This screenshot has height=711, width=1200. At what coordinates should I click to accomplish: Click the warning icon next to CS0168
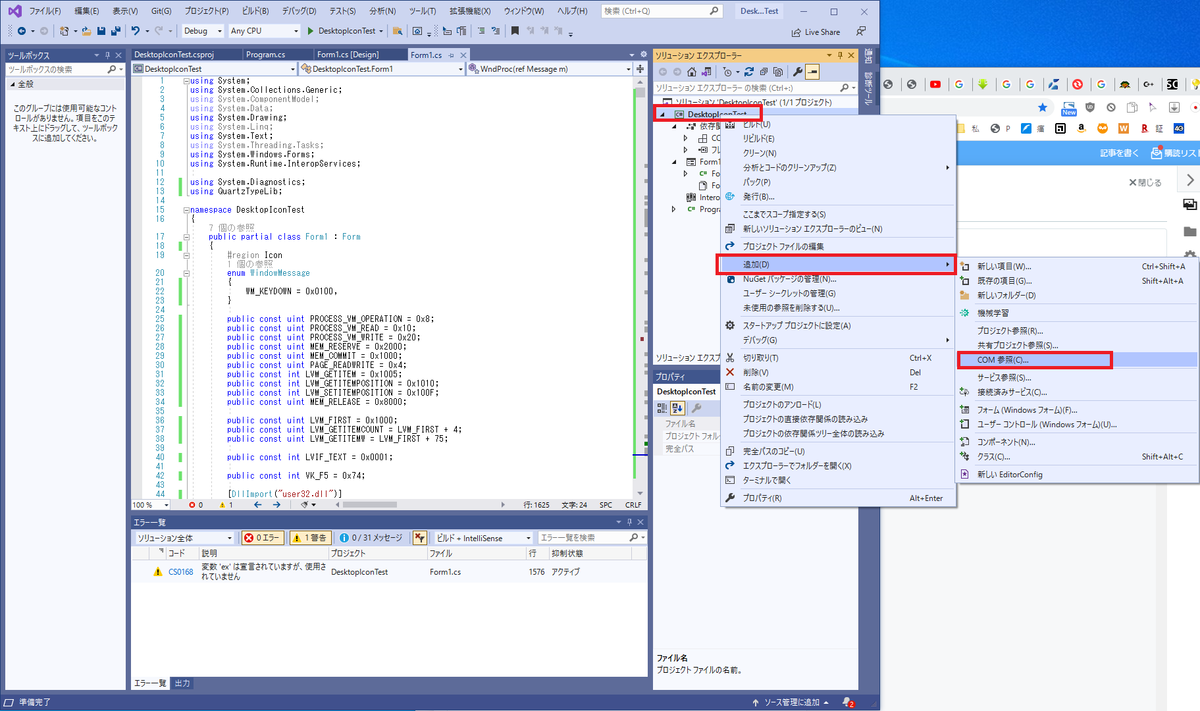pos(157,572)
